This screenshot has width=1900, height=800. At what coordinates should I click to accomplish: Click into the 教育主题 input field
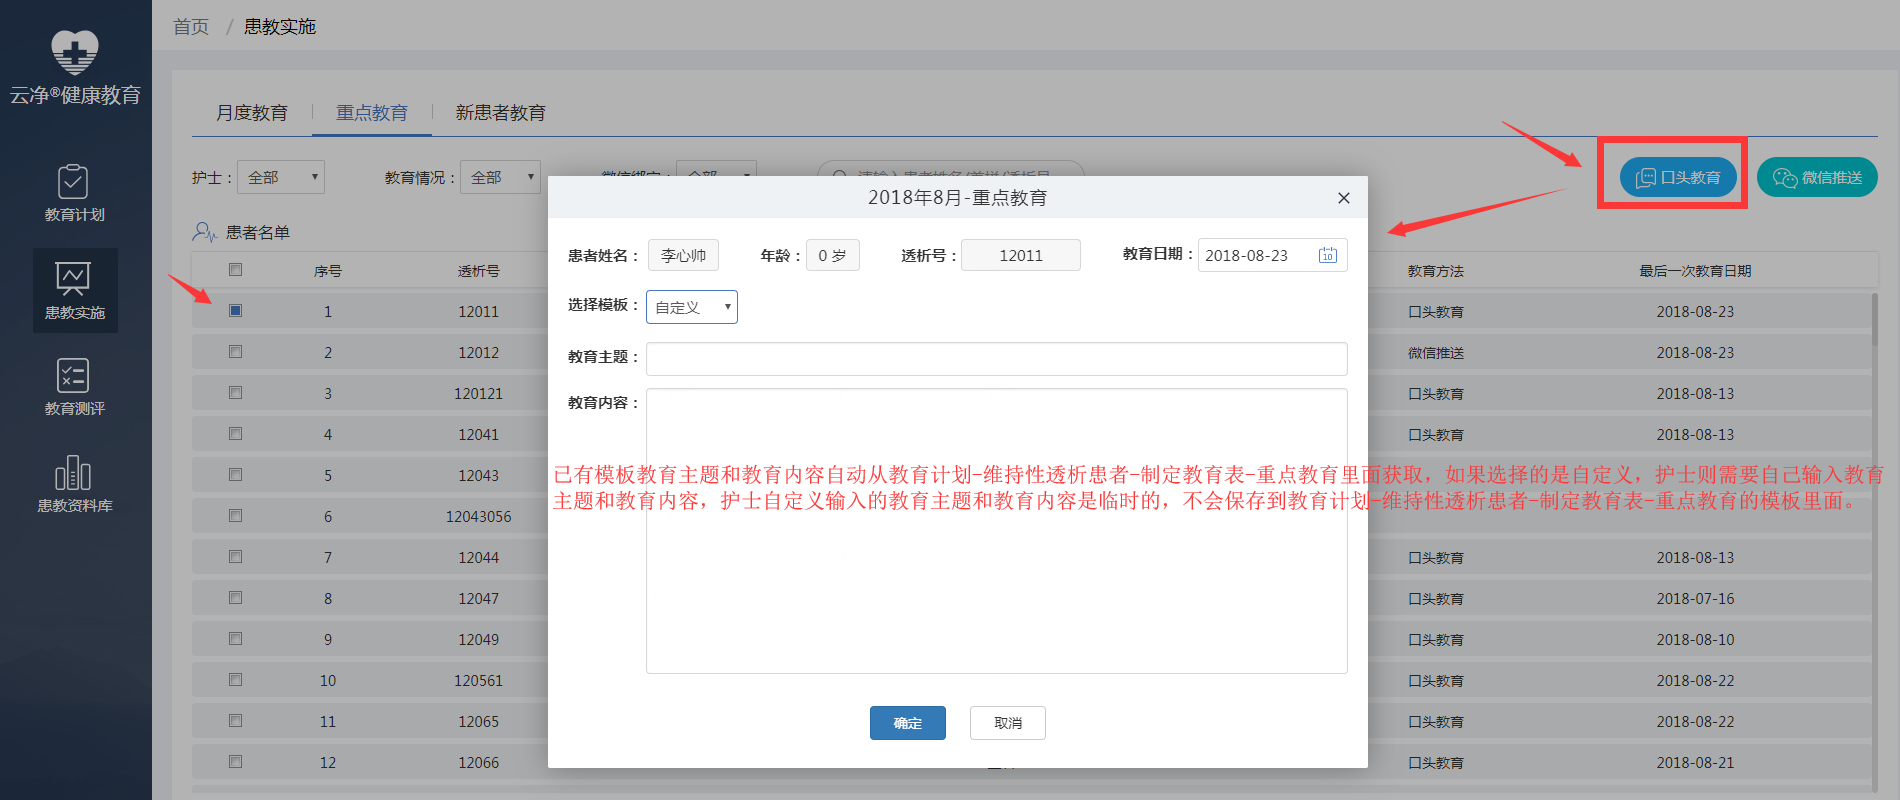pos(996,359)
